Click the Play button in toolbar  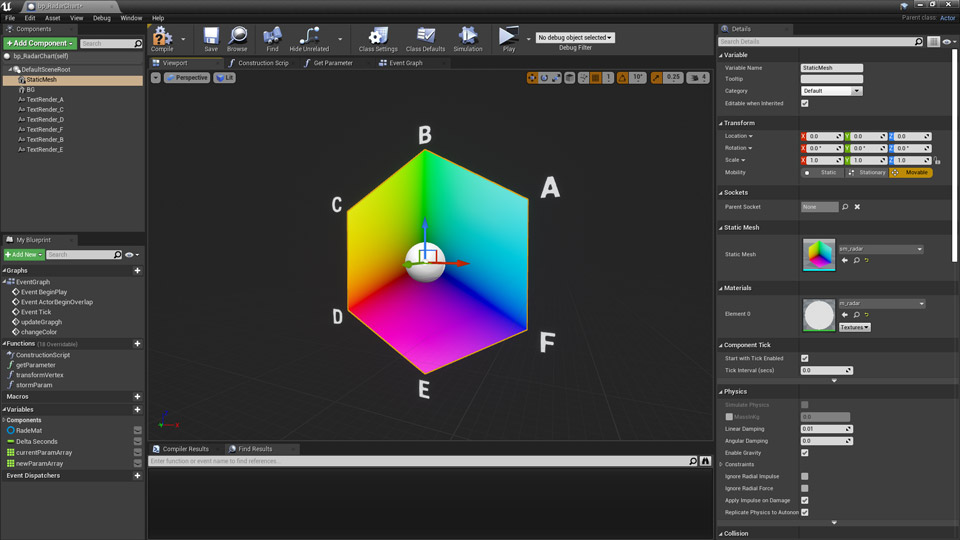(x=508, y=39)
